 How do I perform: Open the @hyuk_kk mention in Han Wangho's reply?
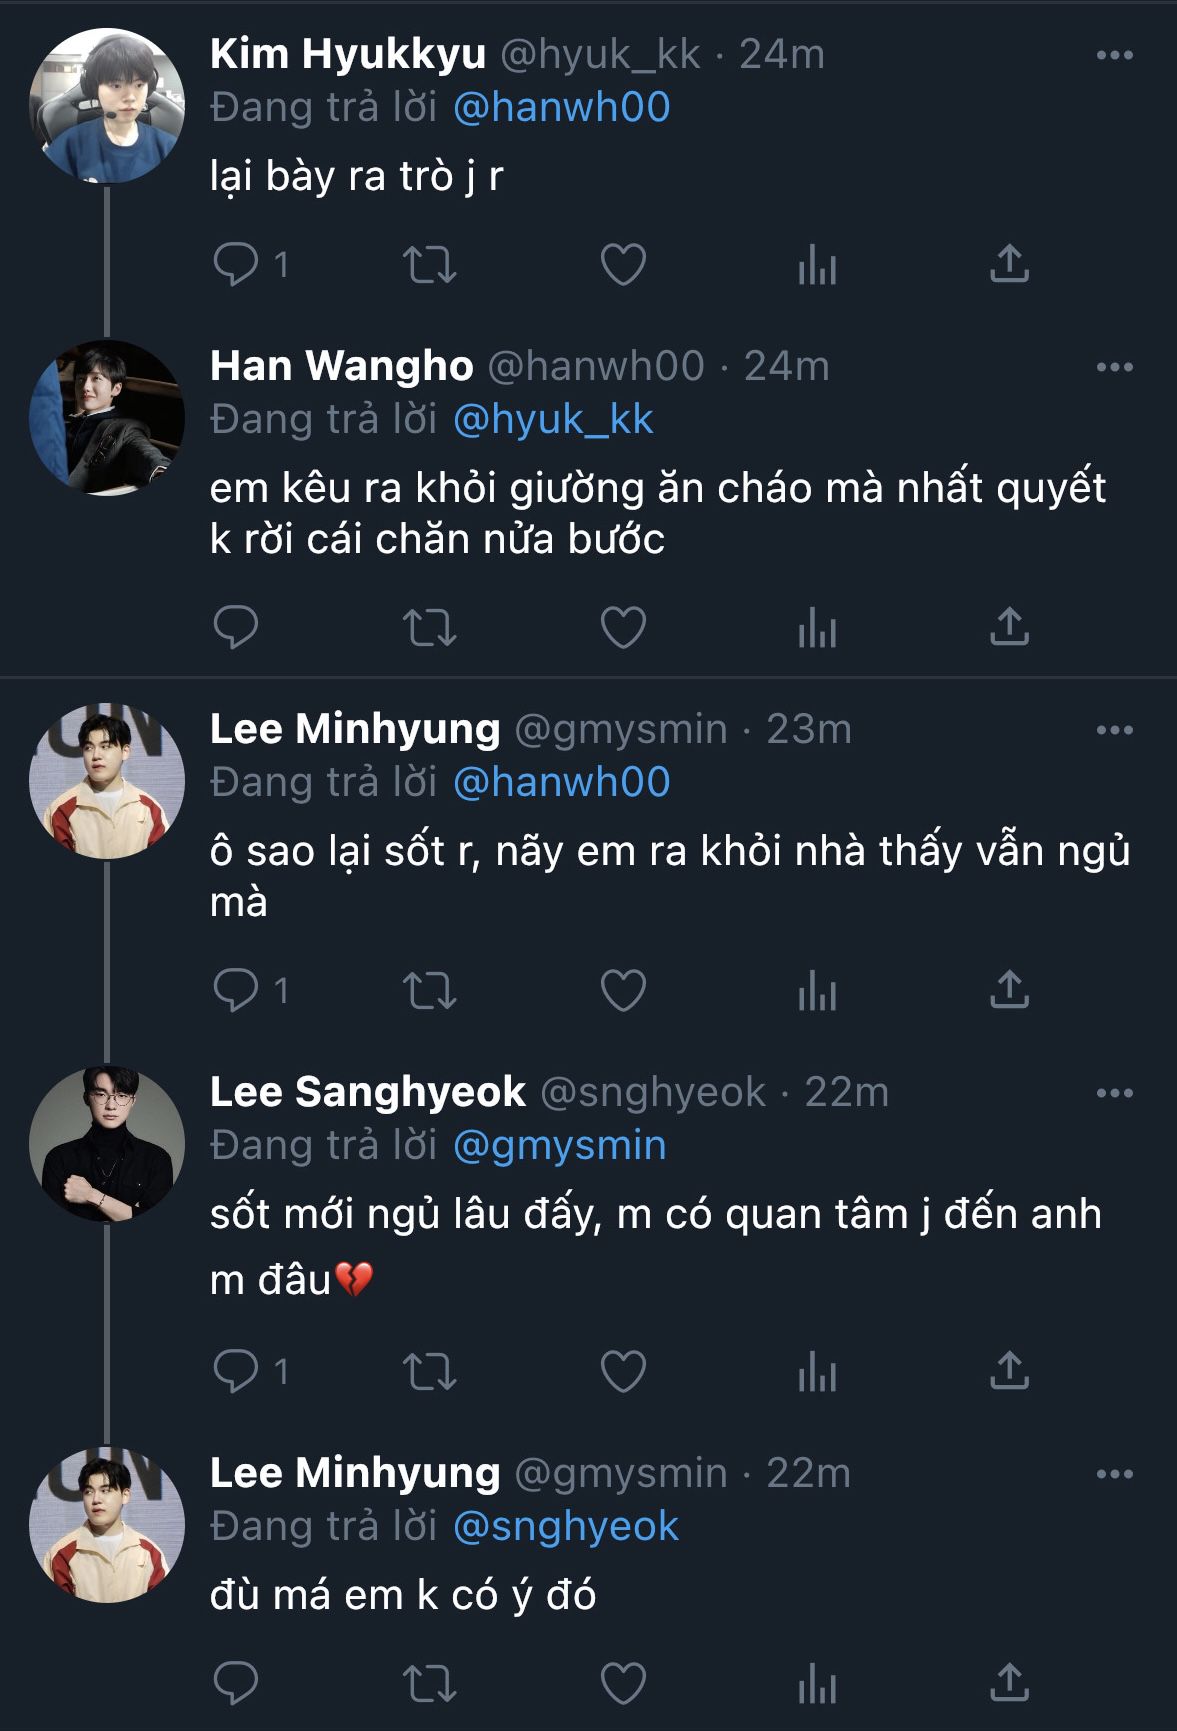coord(553,420)
